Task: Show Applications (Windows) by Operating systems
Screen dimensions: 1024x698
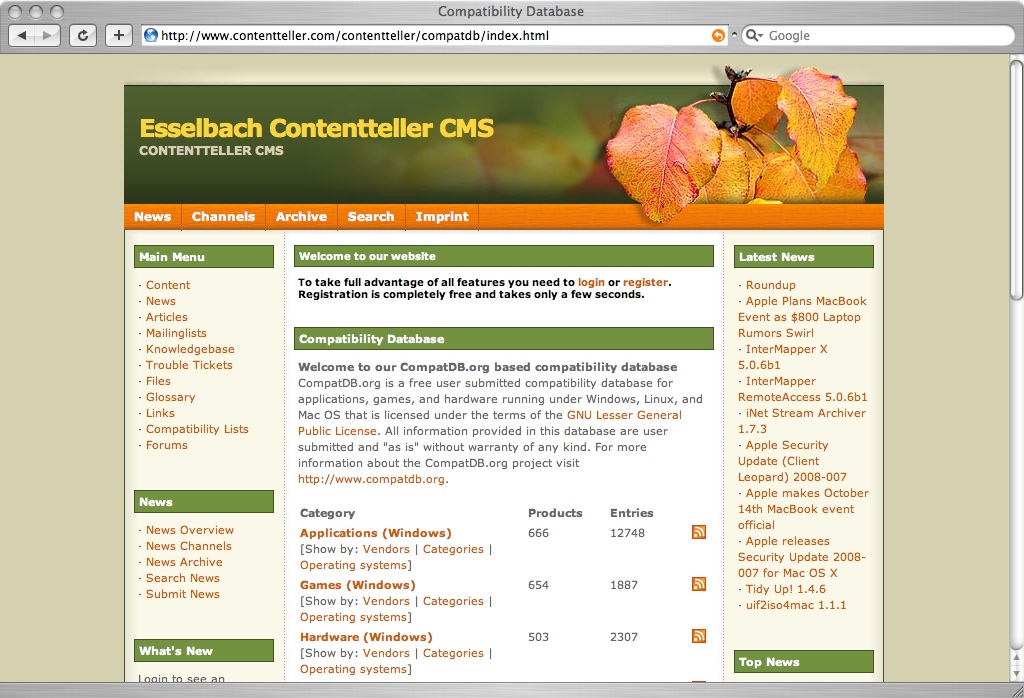Action: point(353,565)
